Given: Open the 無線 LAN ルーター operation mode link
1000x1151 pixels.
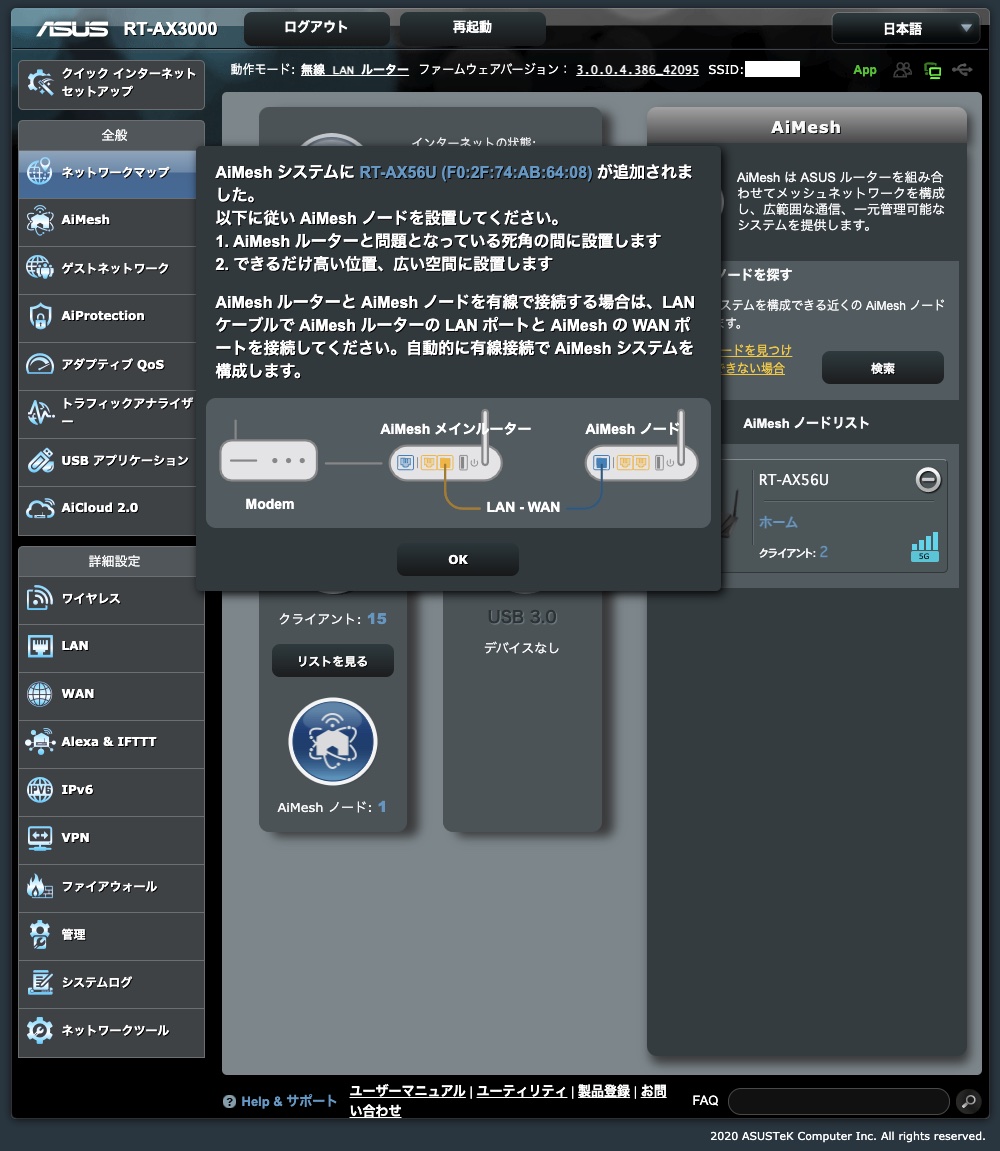Looking at the screenshot, I should tap(355, 70).
